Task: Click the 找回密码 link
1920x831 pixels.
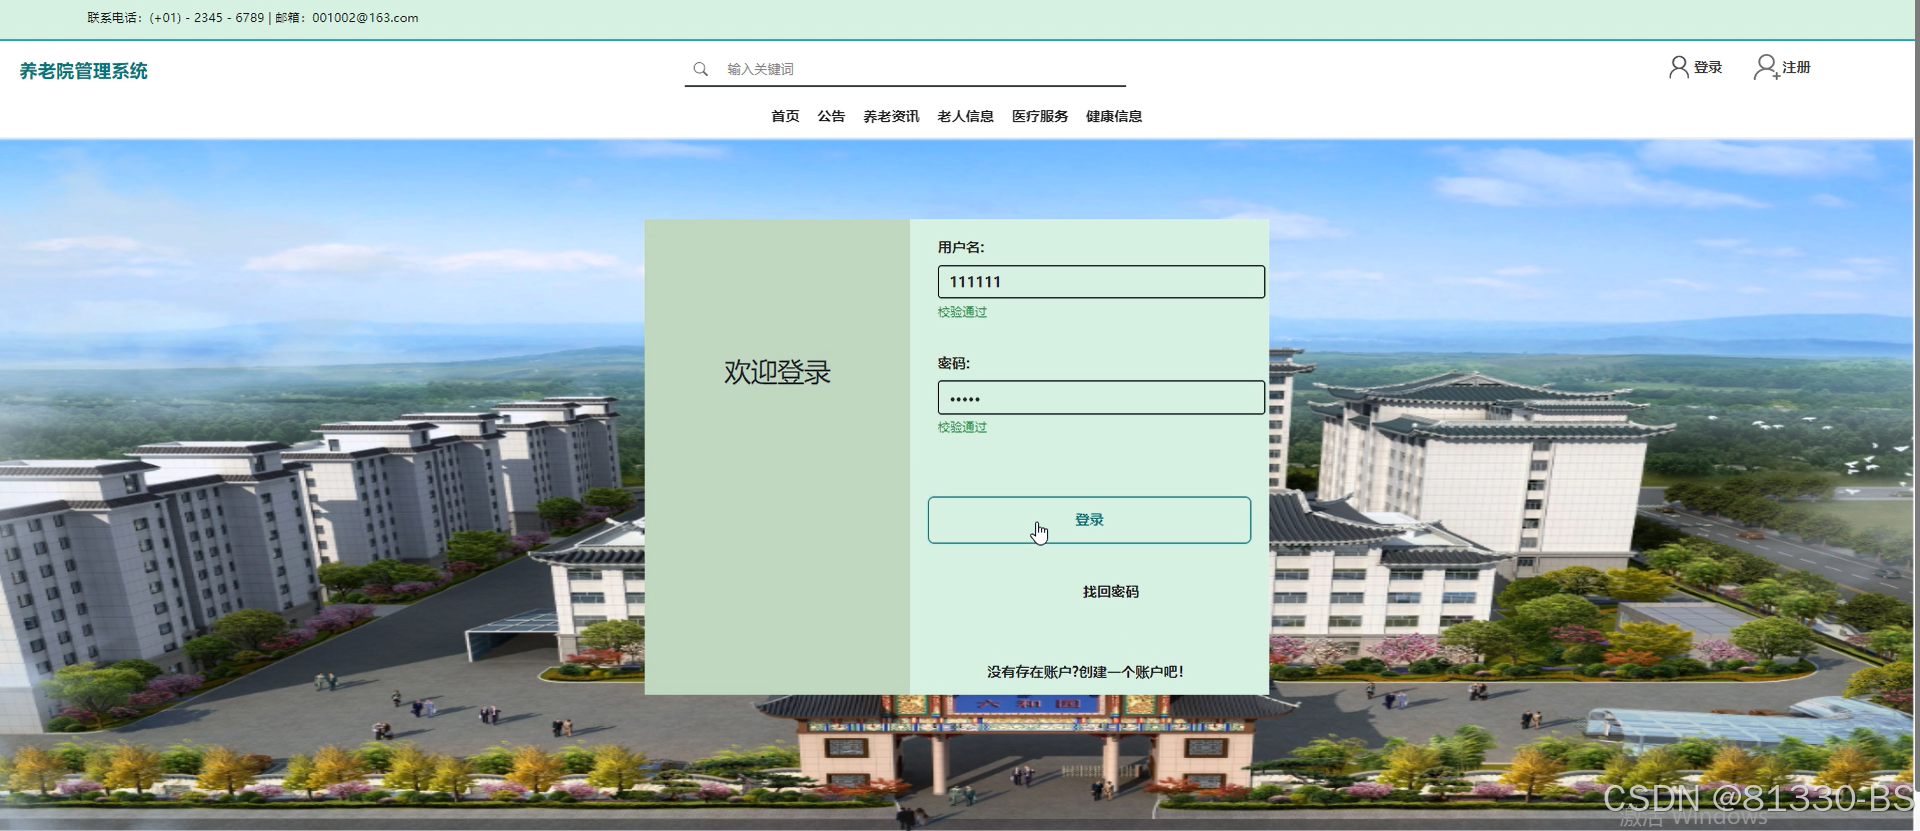Action: 1110,592
